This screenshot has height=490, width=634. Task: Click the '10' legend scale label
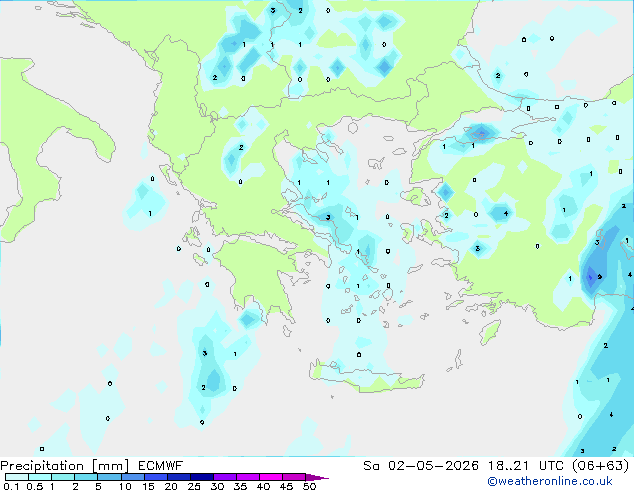[125, 486]
